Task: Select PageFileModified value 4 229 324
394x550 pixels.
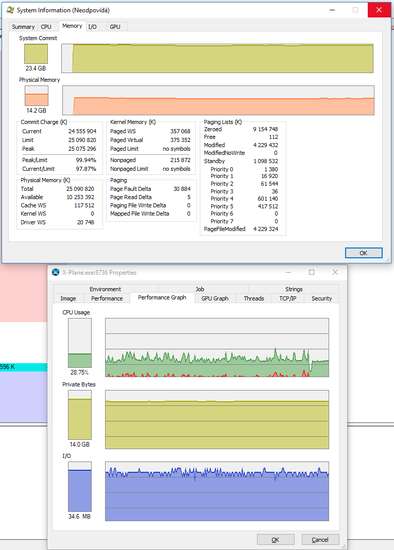Action: pyautogui.click(x=266, y=229)
